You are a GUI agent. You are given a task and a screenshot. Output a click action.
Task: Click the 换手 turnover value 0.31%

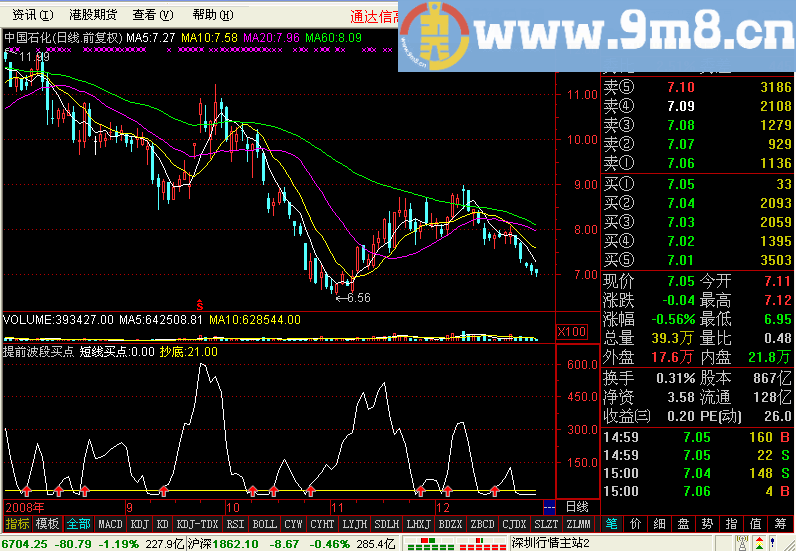tap(675, 378)
